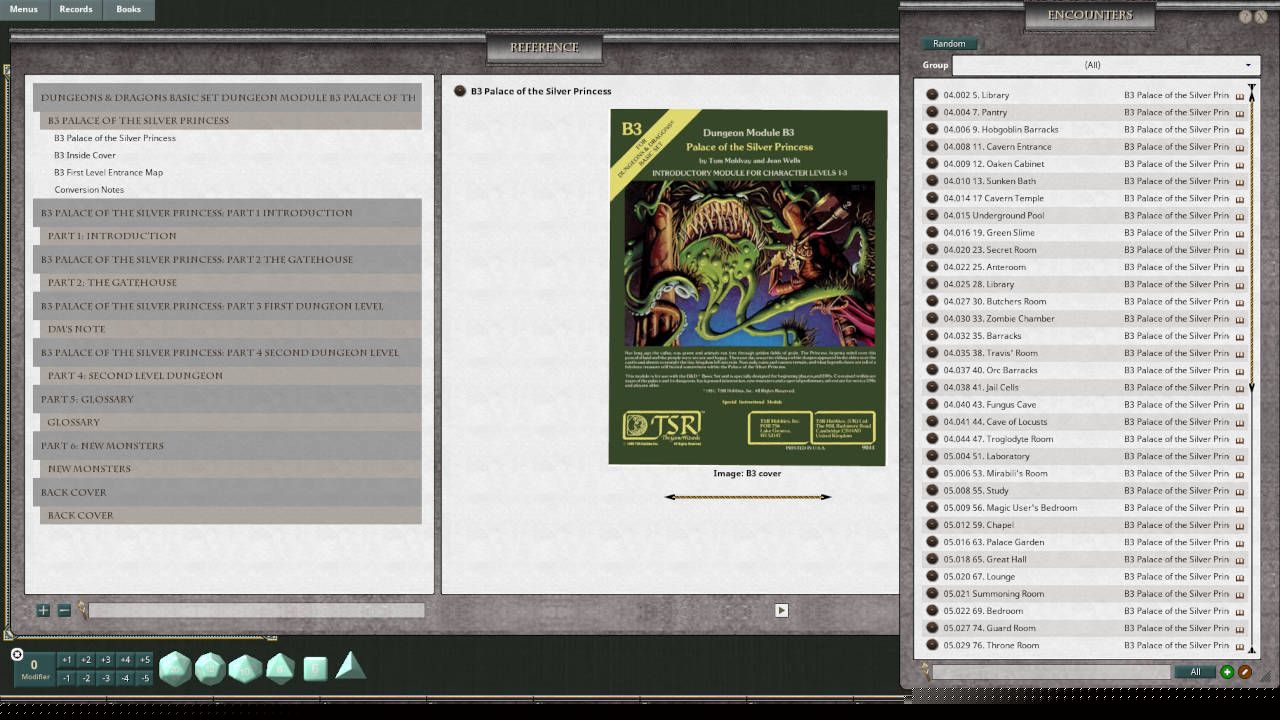Expand Part 1 Introduction chapter header
The height and width of the screenshot is (720, 1280).
[227, 213]
